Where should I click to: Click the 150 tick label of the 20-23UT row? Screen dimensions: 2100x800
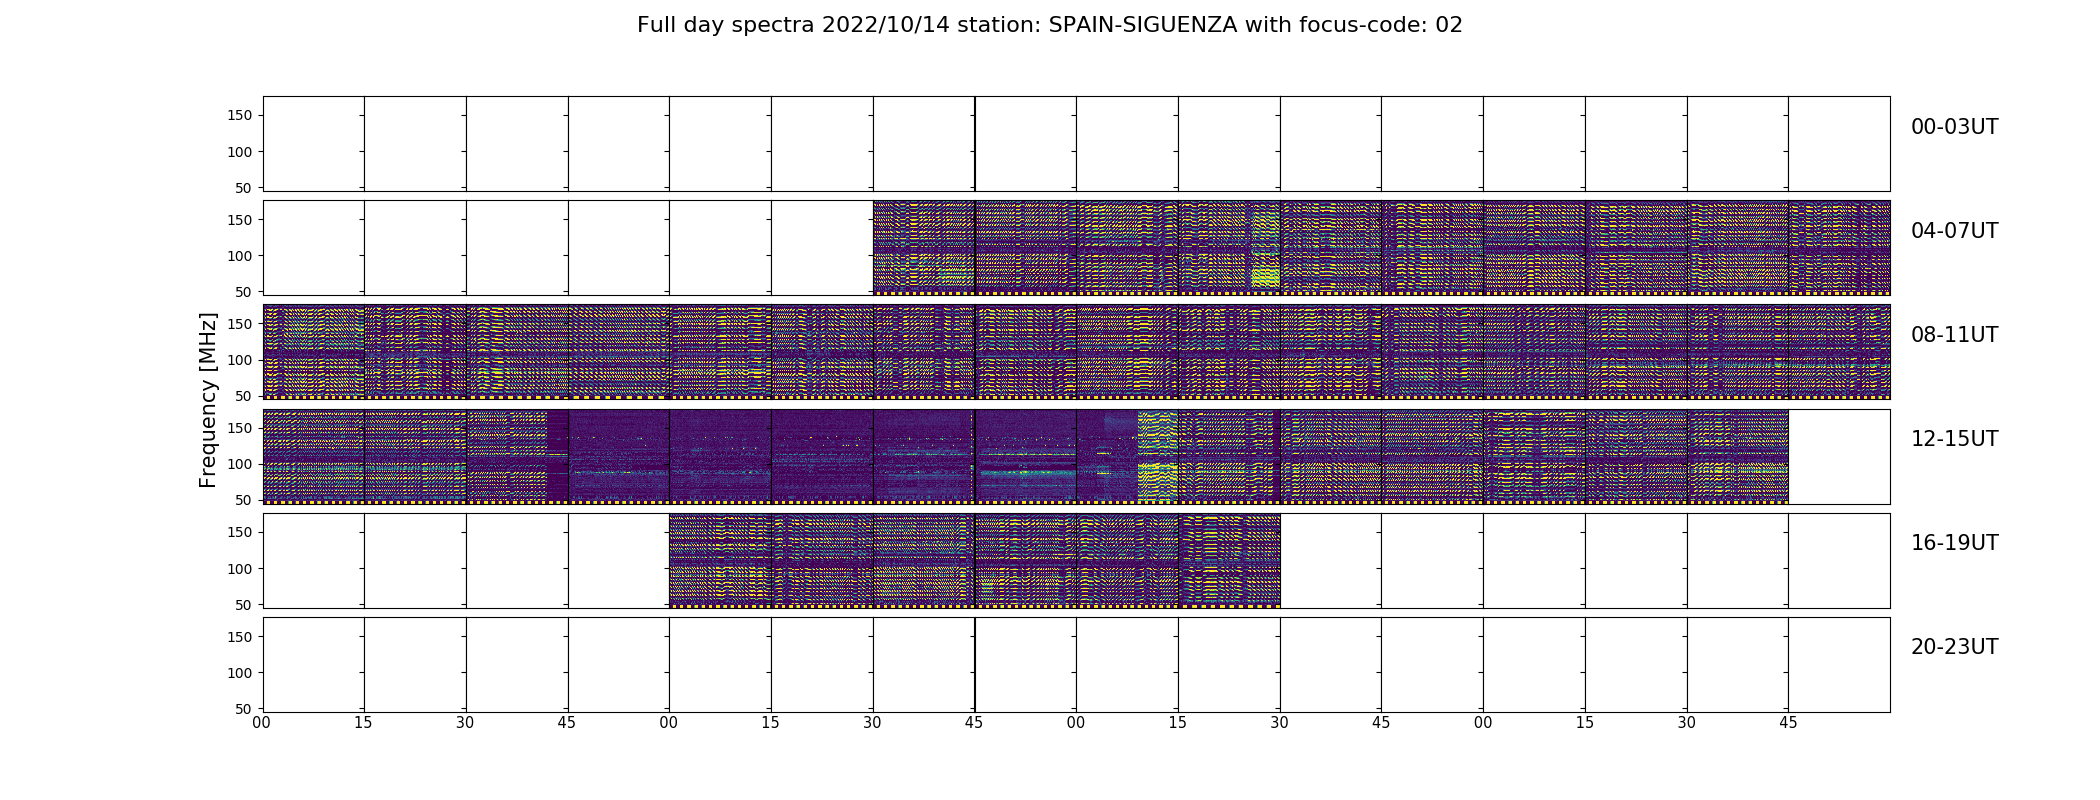(x=240, y=636)
